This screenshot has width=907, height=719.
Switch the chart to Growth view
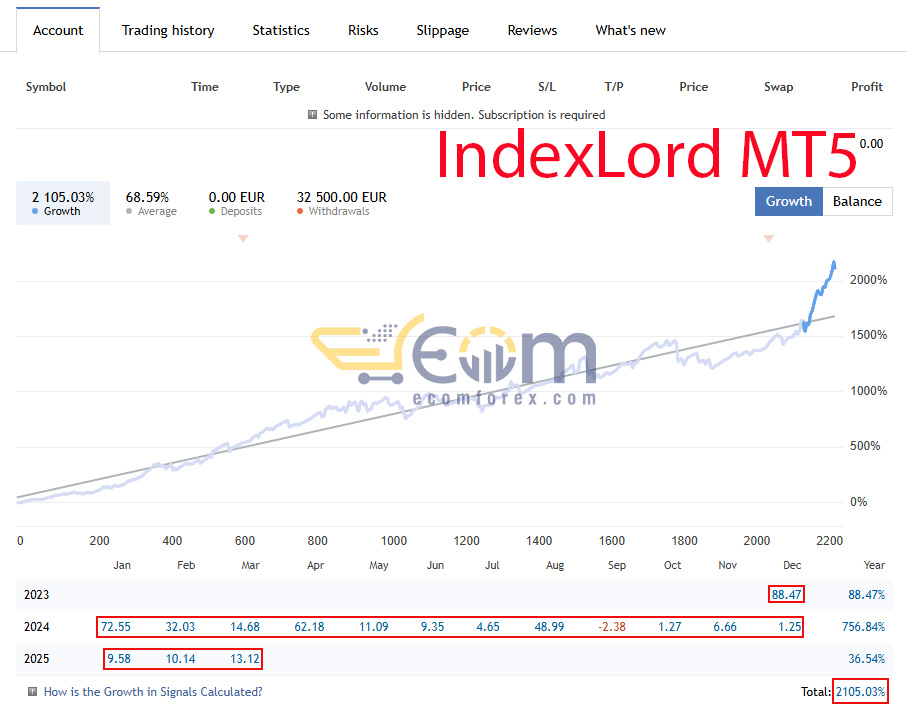tap(788, 201)
